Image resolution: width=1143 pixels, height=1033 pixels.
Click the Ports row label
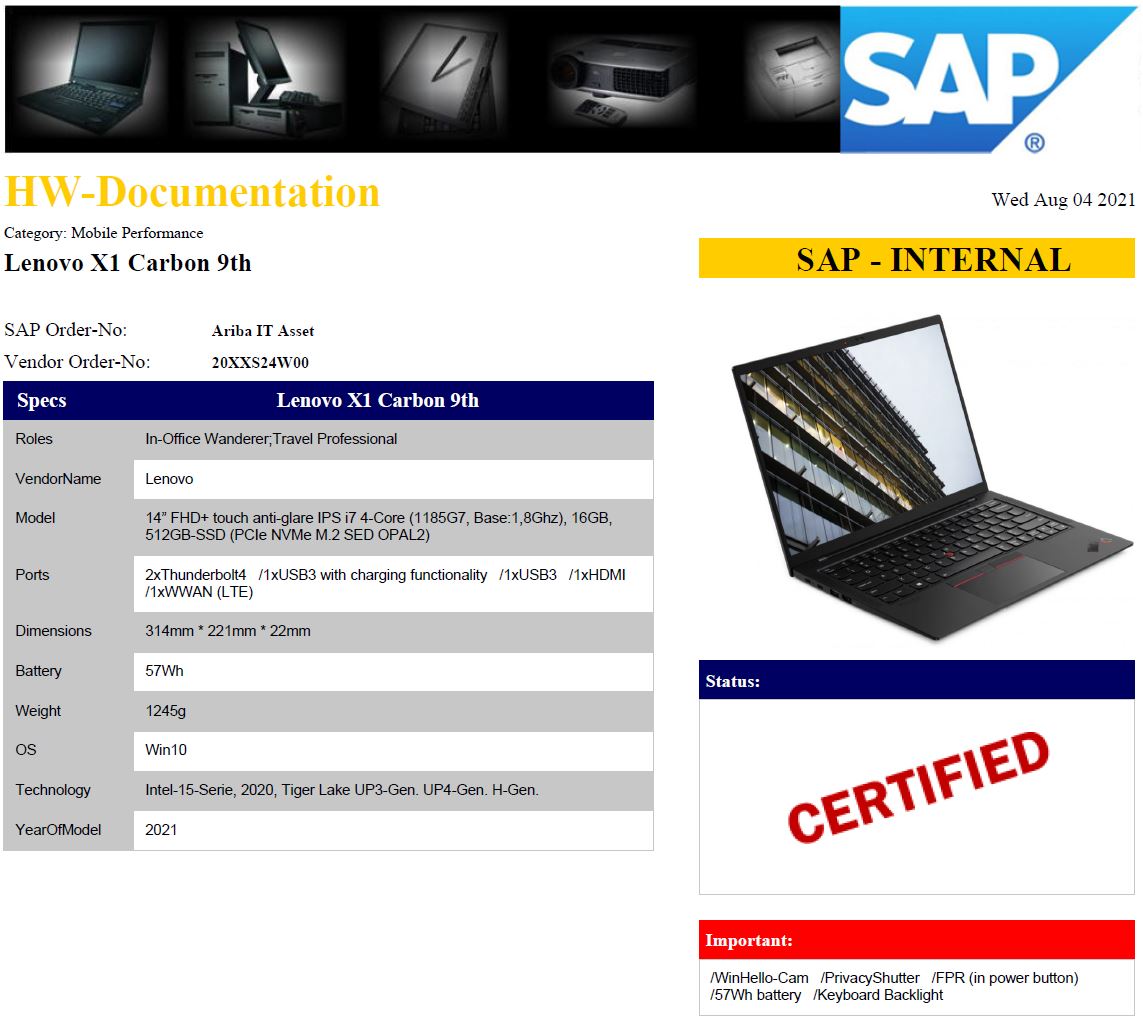click(x=32, y=575)
